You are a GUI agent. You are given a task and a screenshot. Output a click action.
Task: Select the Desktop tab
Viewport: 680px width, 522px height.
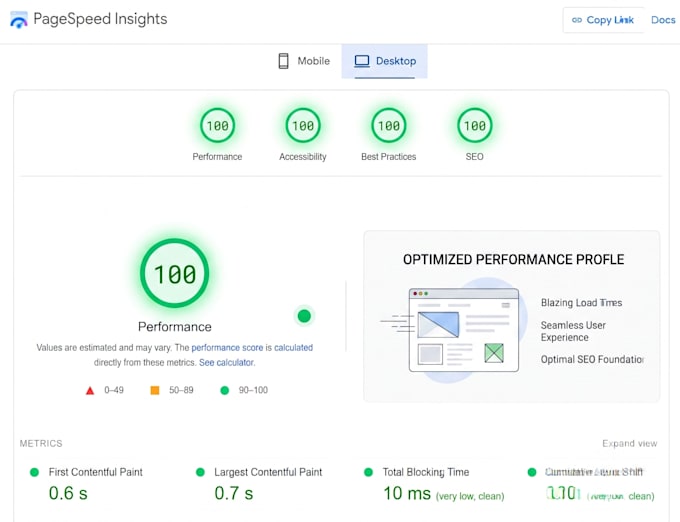click(x=385, y=61)
